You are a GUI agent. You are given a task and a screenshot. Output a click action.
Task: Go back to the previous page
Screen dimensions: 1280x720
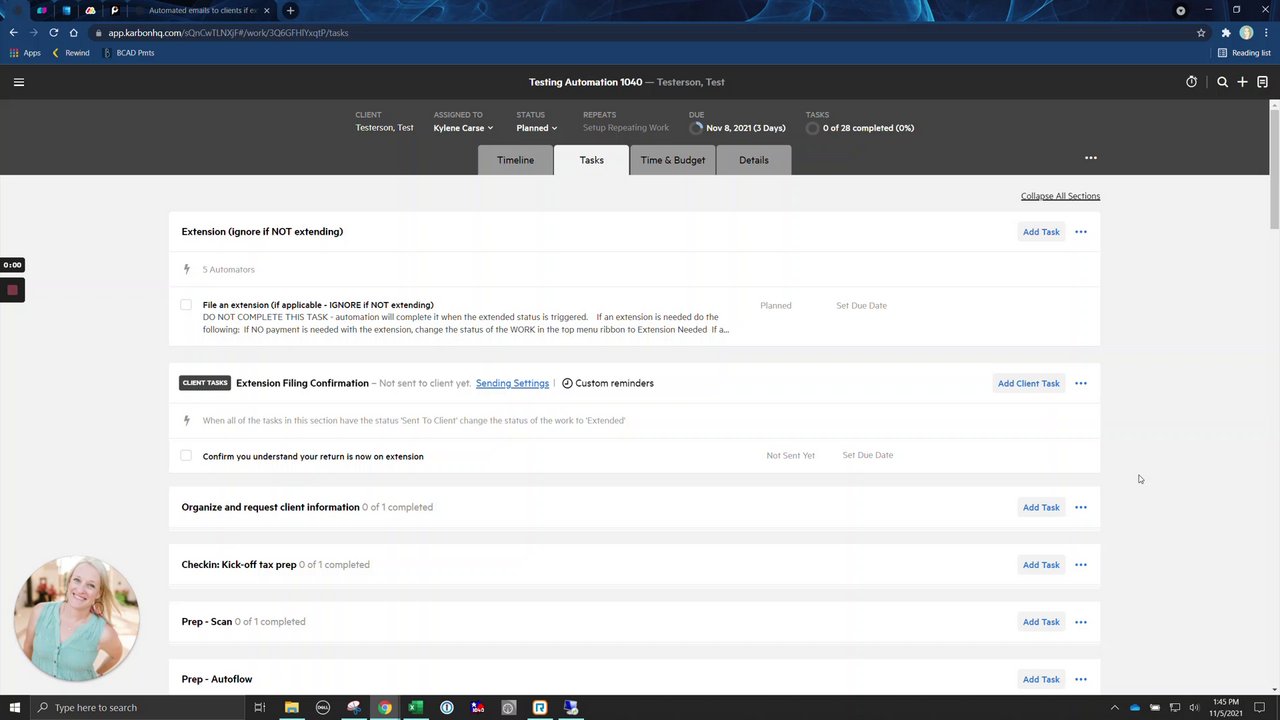pos(13,33)
